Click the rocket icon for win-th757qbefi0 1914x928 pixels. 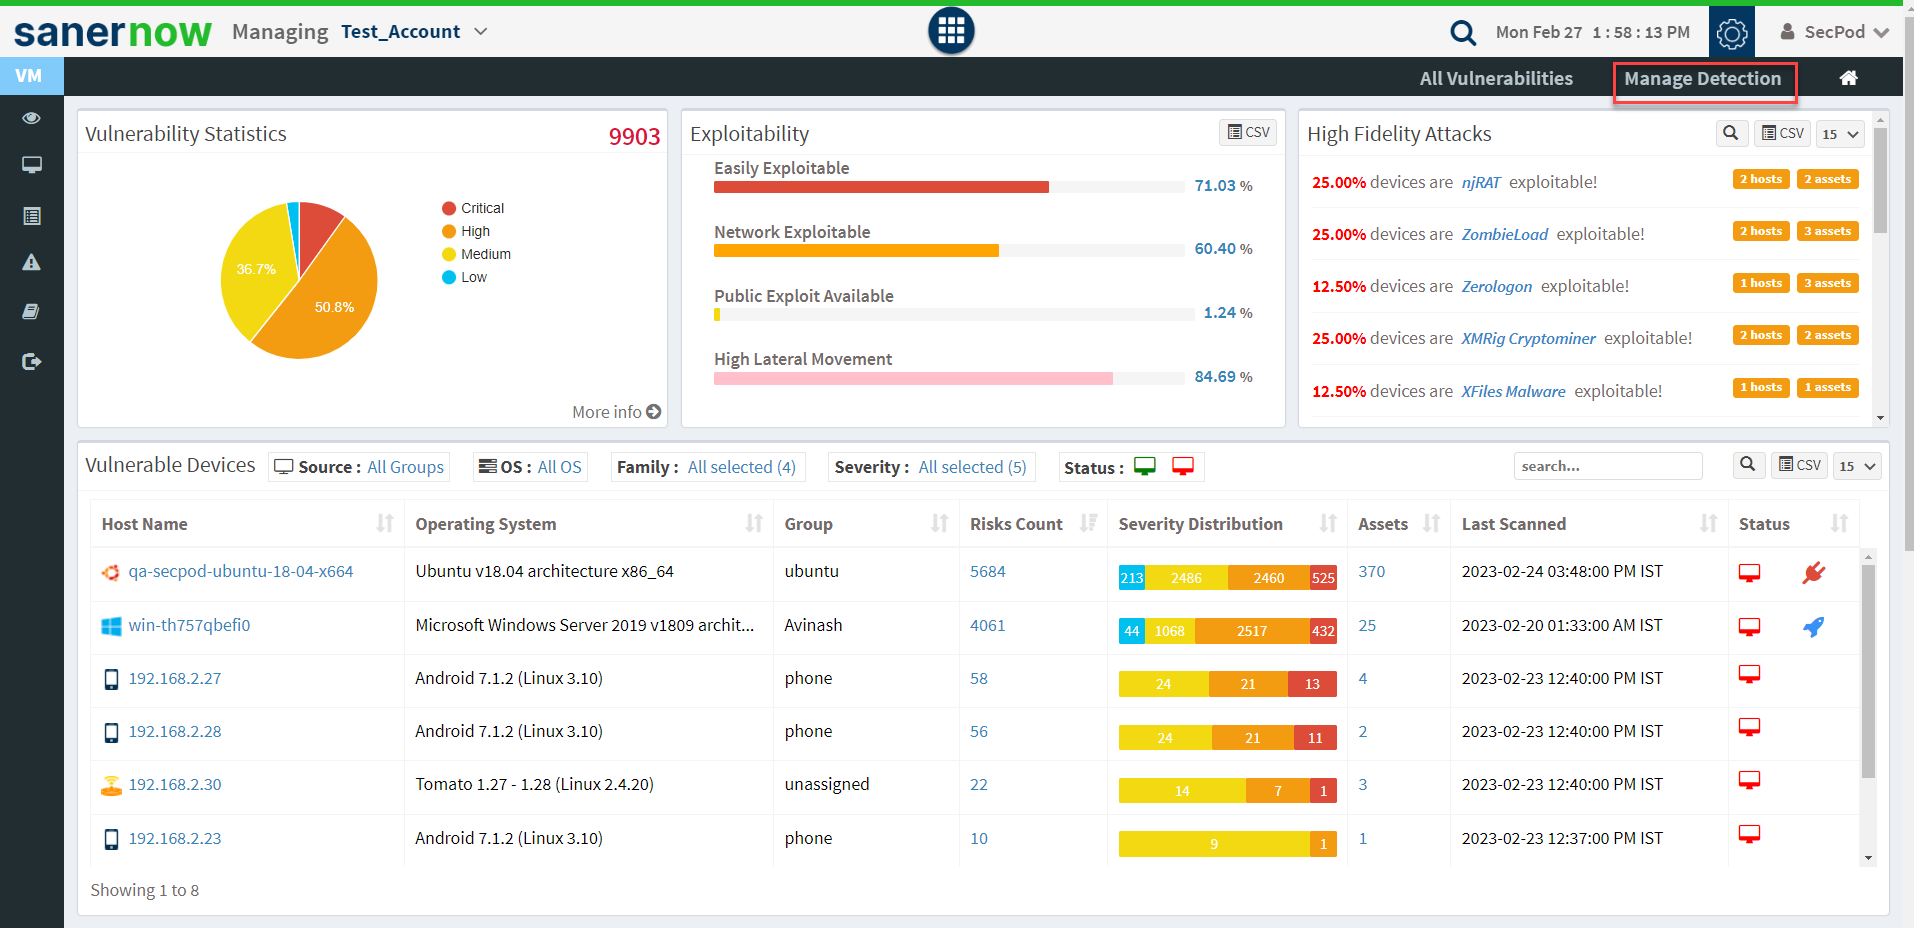click(1813, 627)
